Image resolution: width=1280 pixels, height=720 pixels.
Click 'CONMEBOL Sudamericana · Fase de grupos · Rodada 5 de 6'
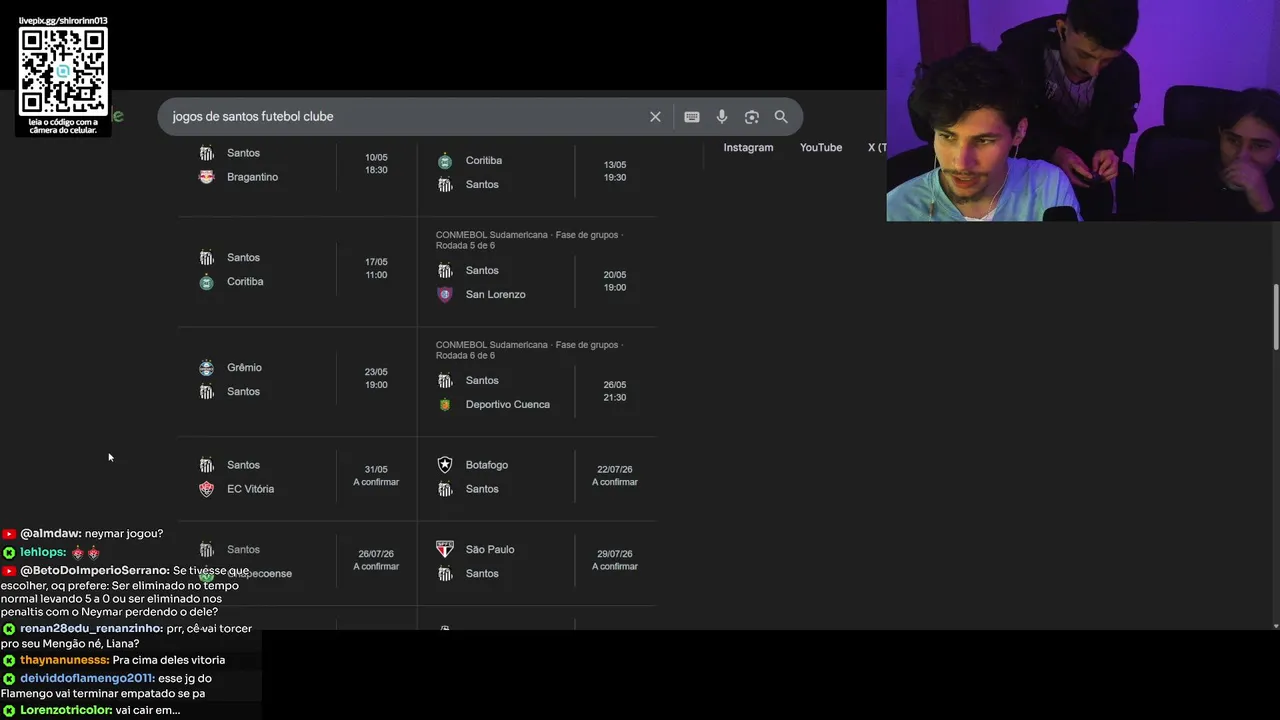pyautogui.click(x=529, y=240)
